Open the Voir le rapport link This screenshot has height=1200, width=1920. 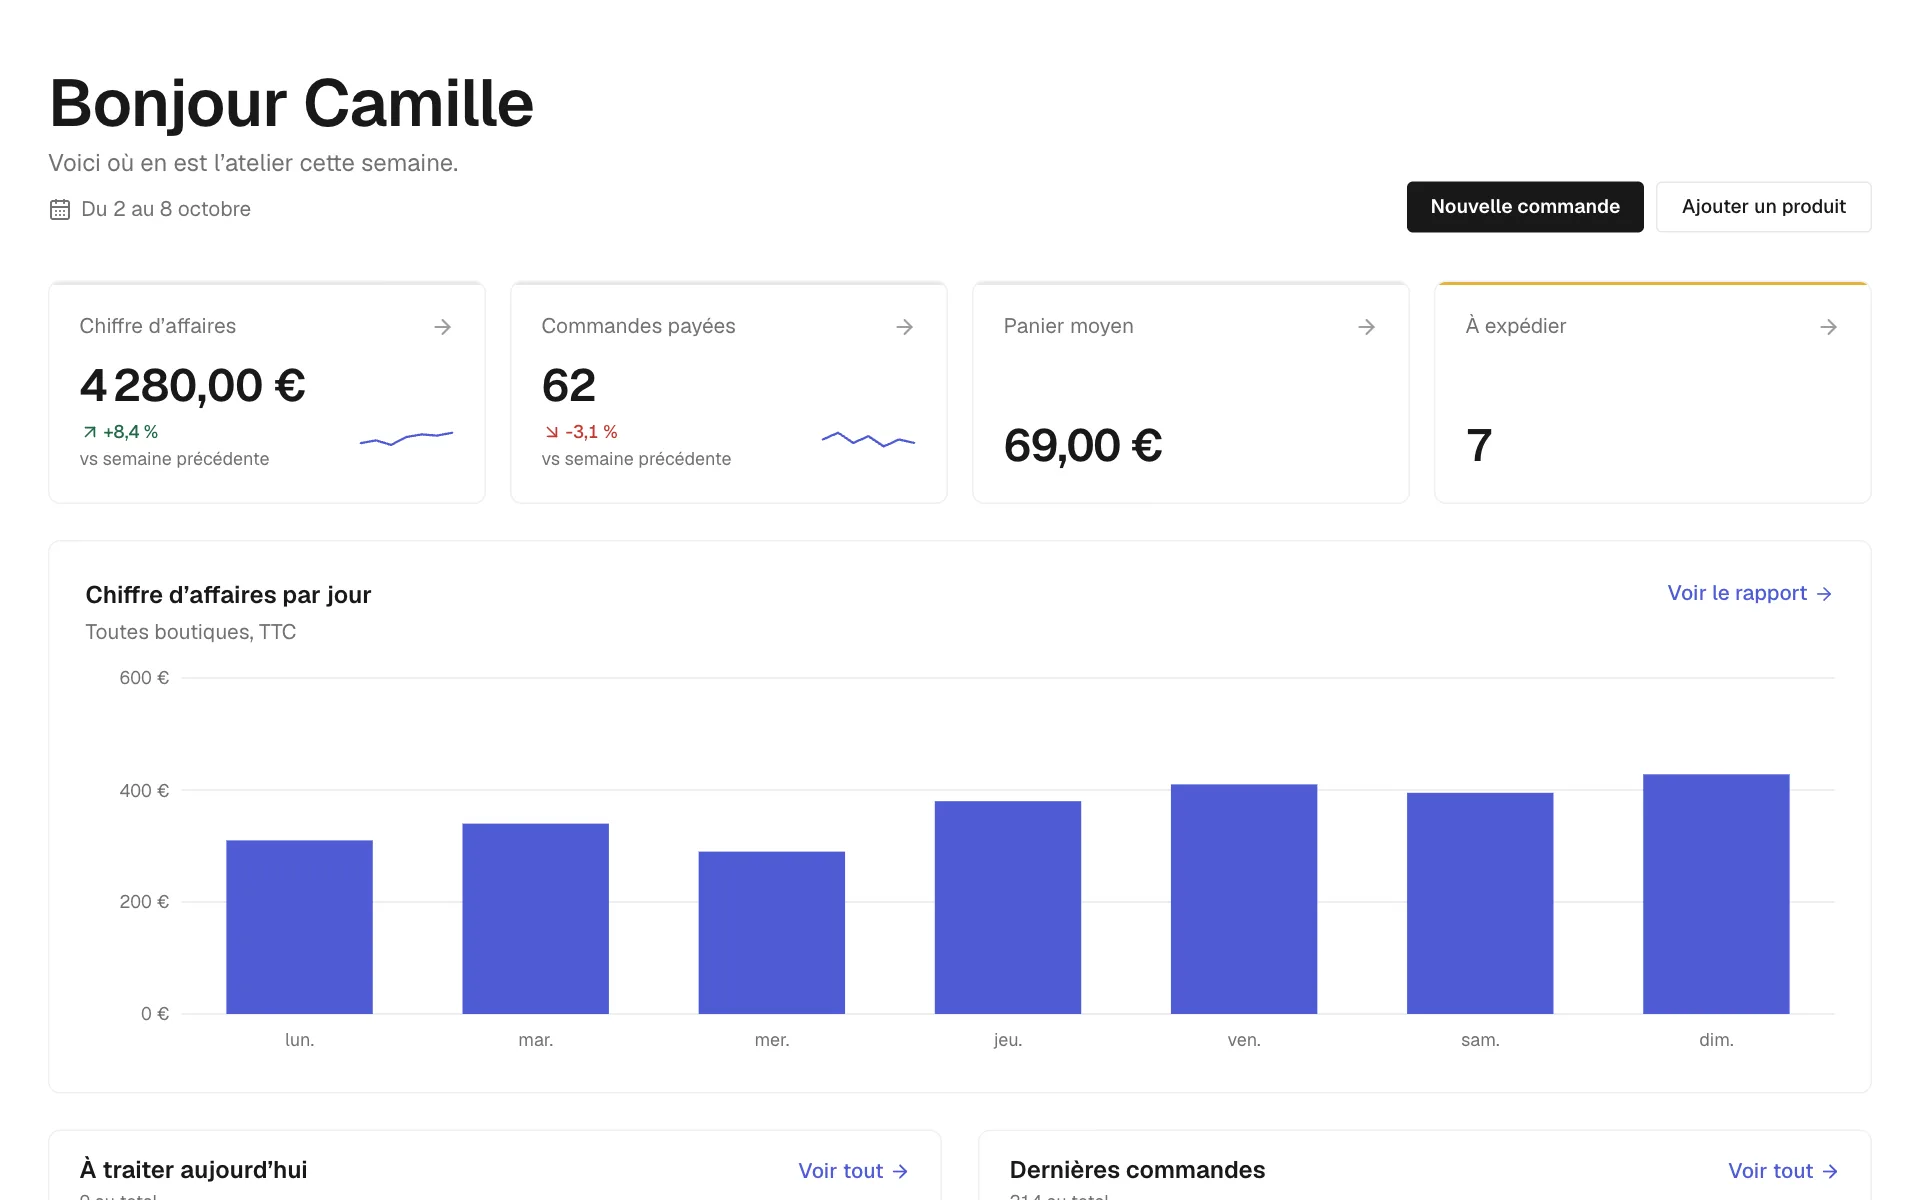pos(1750,593)
